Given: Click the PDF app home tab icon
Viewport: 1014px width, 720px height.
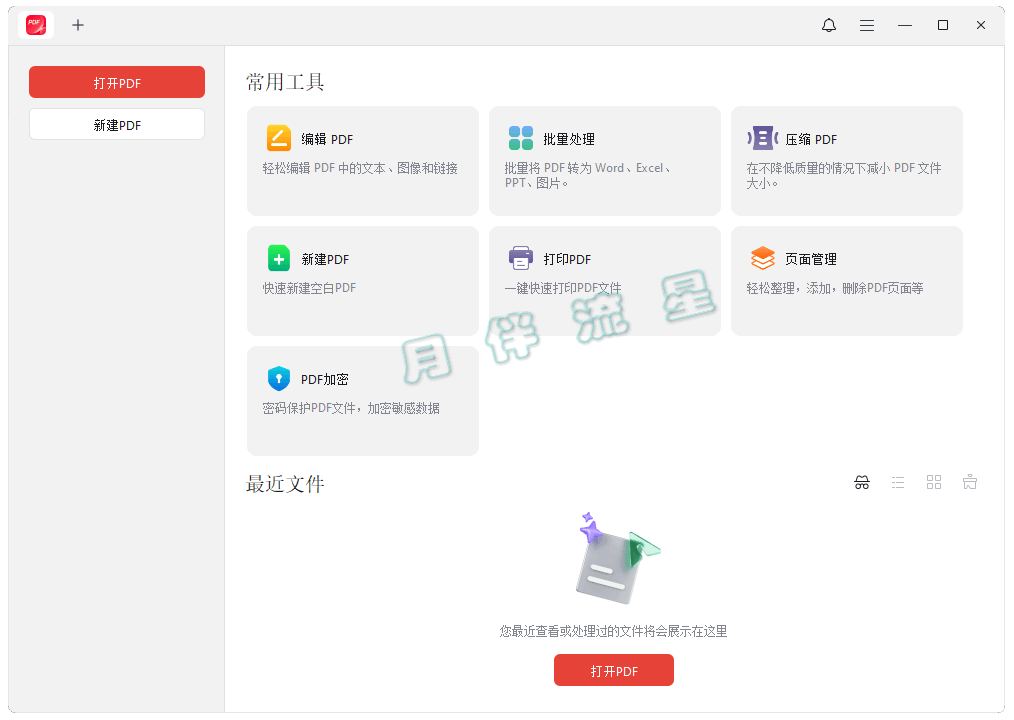Looking at the screenshot, I should coord(36,25).
